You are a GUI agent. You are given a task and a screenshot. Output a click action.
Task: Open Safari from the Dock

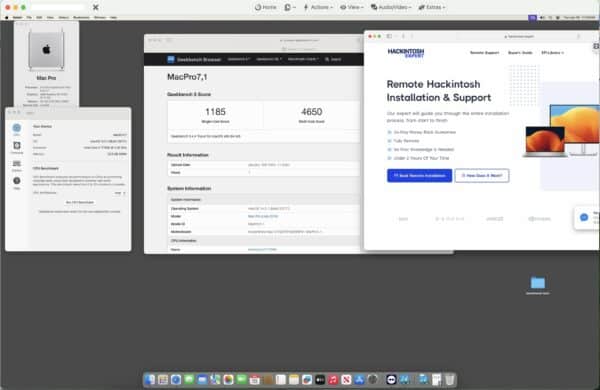[x=176, y=379]
